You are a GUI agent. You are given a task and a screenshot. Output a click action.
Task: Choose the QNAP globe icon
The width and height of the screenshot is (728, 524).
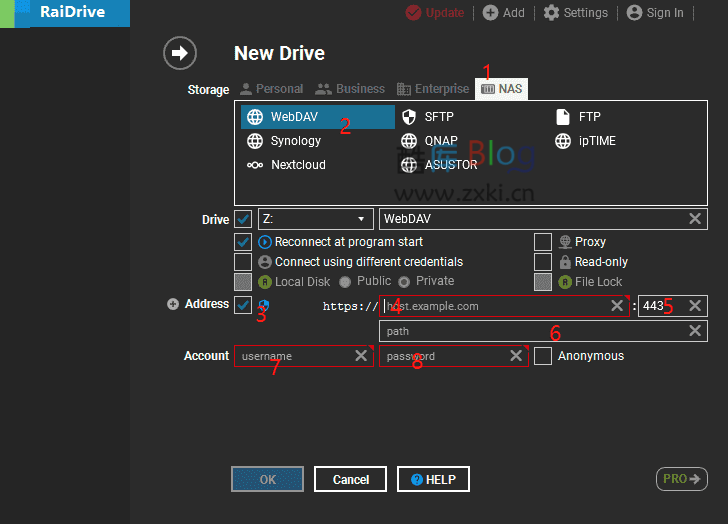point(409,141)
